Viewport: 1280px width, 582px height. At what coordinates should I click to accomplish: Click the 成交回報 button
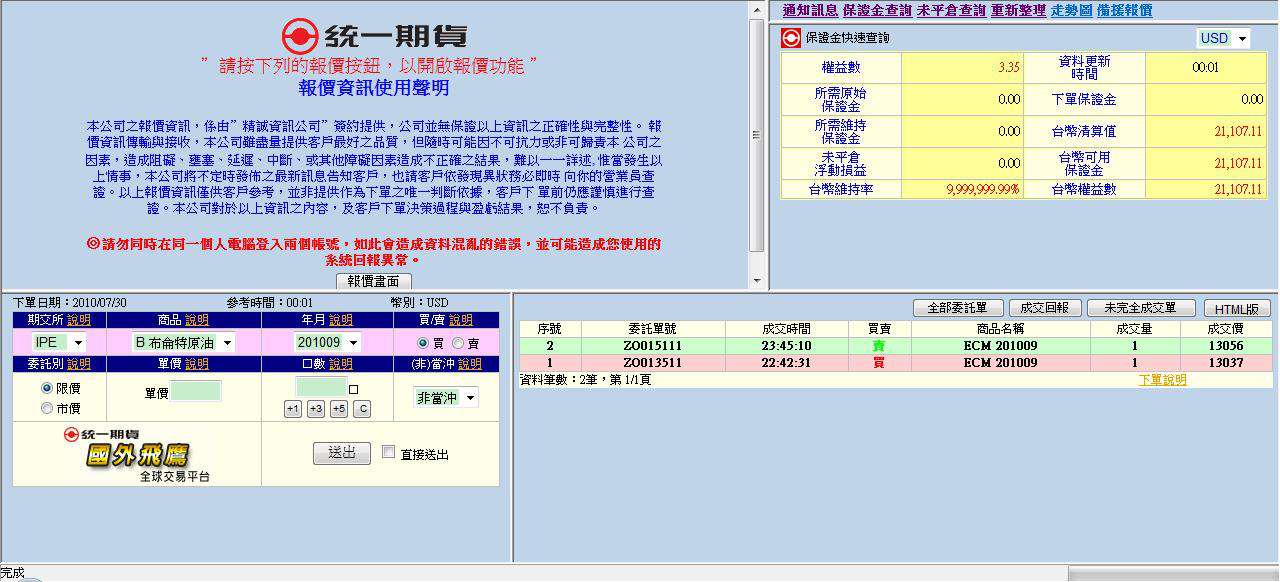[x=1044, y=308]
